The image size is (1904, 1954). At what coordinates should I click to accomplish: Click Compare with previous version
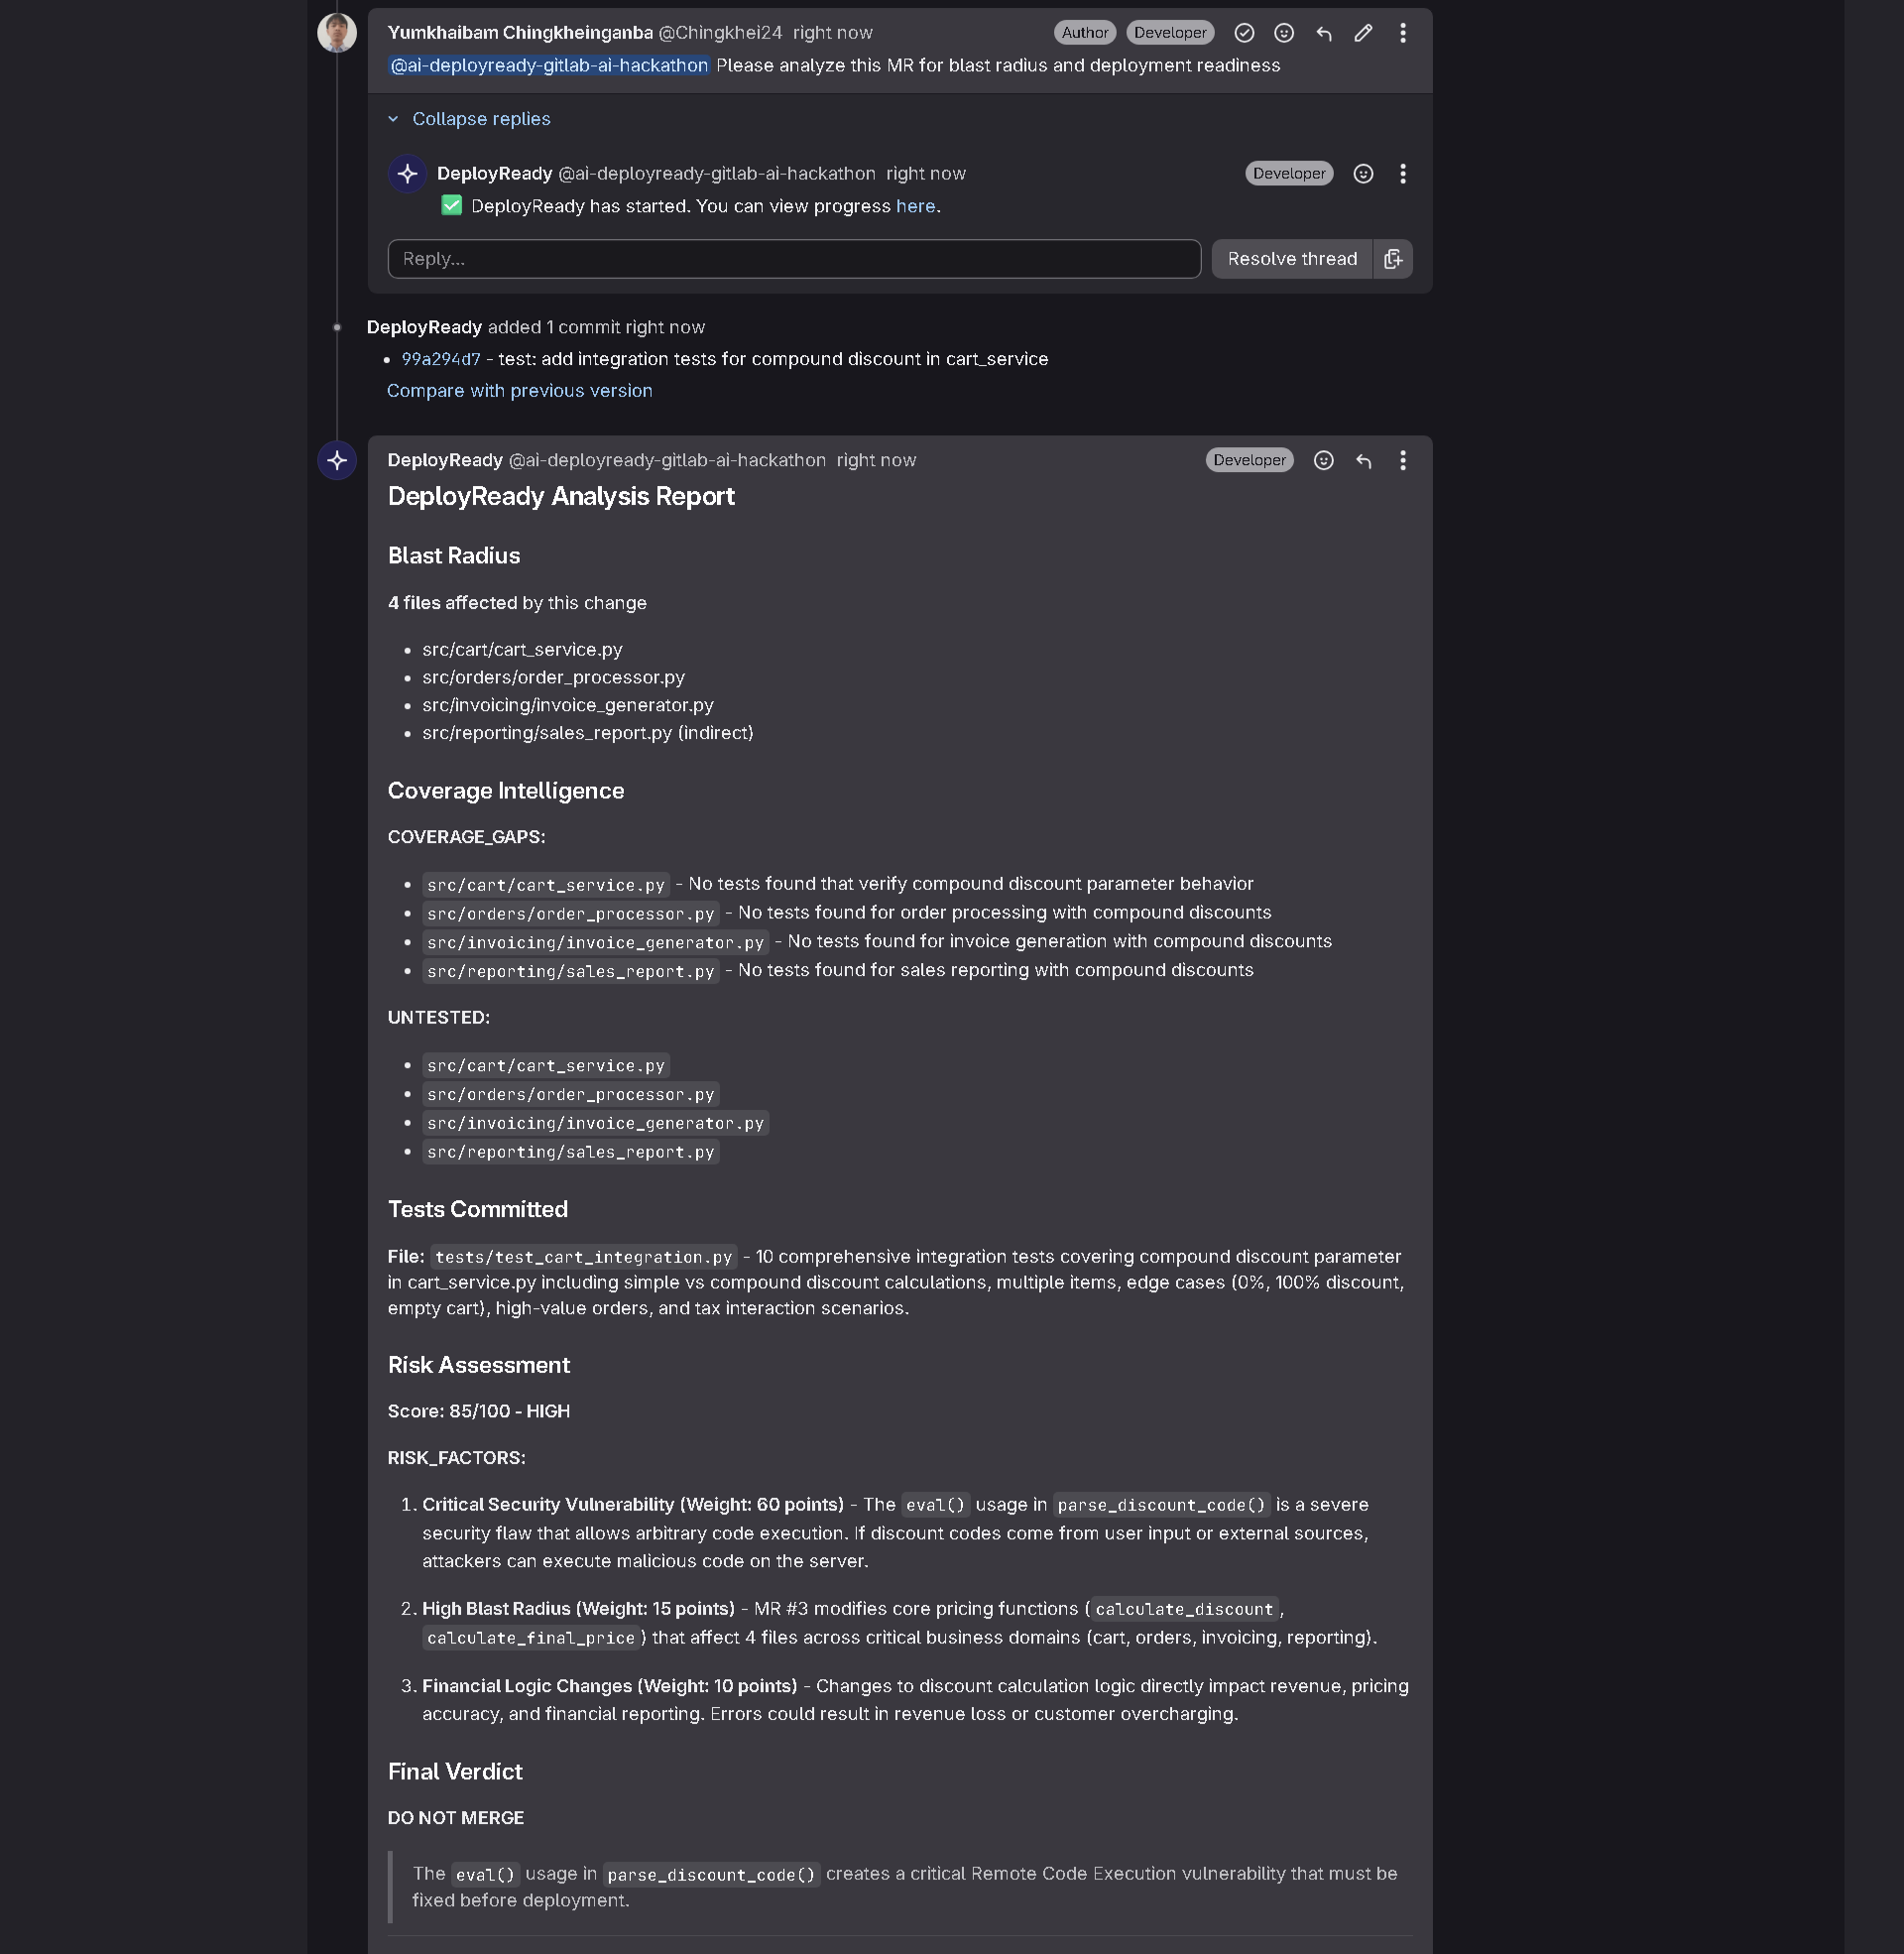(x=519, y=391)
